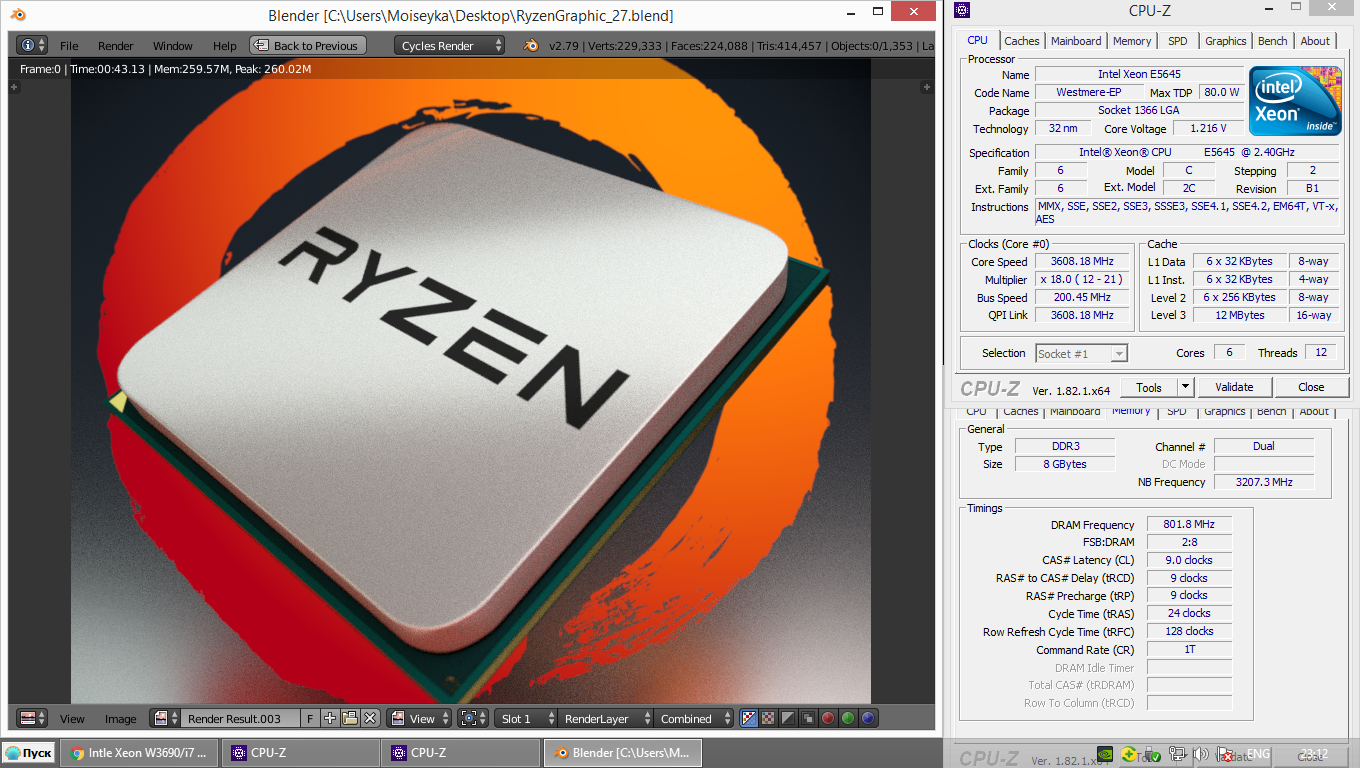The image size is (1360, 768).
Task: Click the 128 clocks tRFC value
Action: point(1189,632)
